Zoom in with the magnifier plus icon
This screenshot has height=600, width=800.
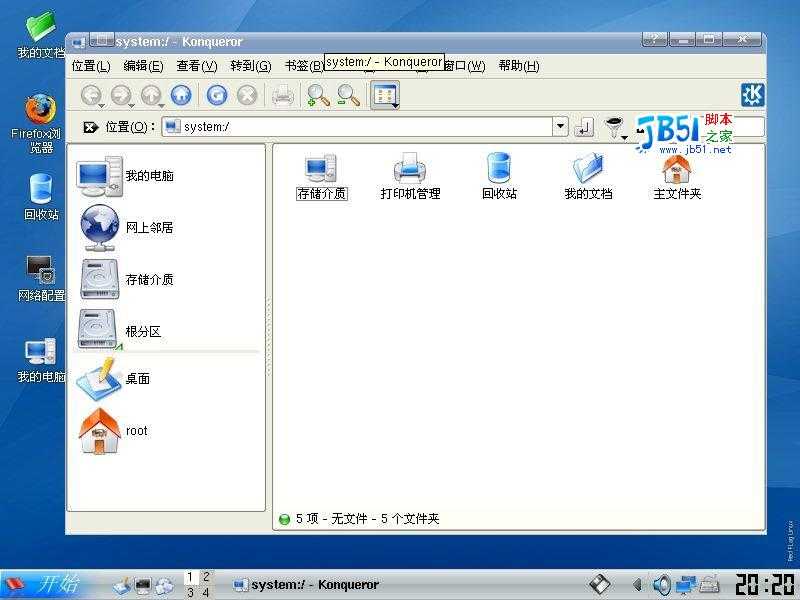click(318, 95)
